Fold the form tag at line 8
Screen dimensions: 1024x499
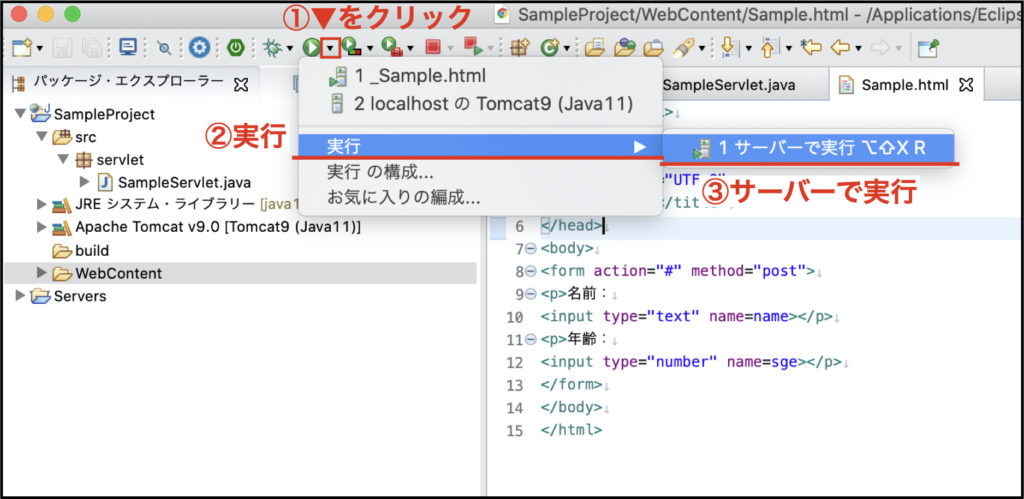click(530, 271)
